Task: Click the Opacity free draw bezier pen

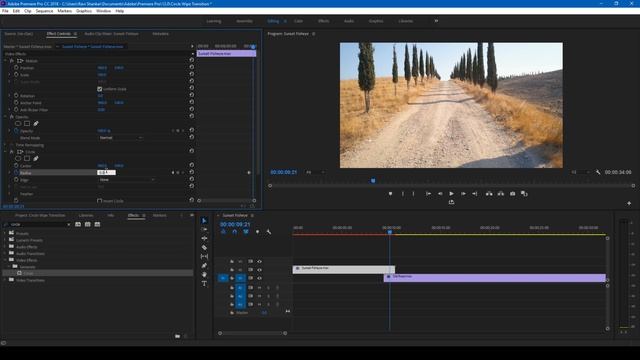Action: (36, 123)
